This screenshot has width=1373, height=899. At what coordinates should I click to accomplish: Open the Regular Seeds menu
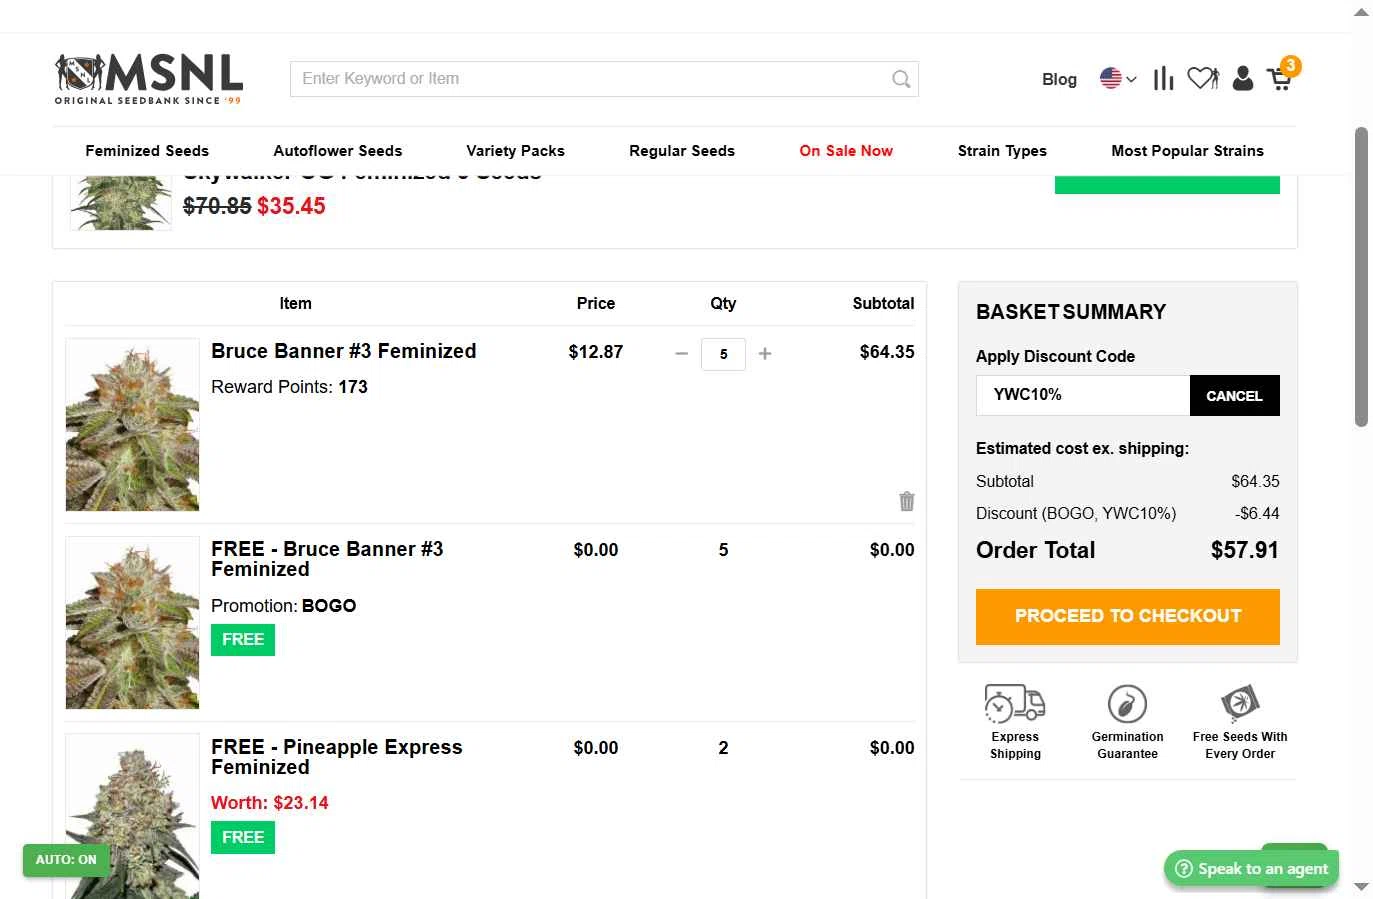[x=682, y=151]
